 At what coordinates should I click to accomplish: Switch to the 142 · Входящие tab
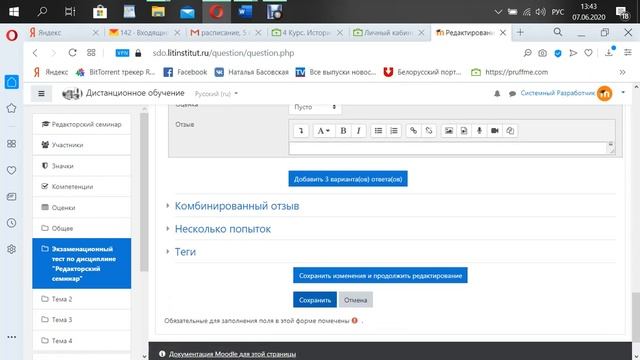pos(144,33)
